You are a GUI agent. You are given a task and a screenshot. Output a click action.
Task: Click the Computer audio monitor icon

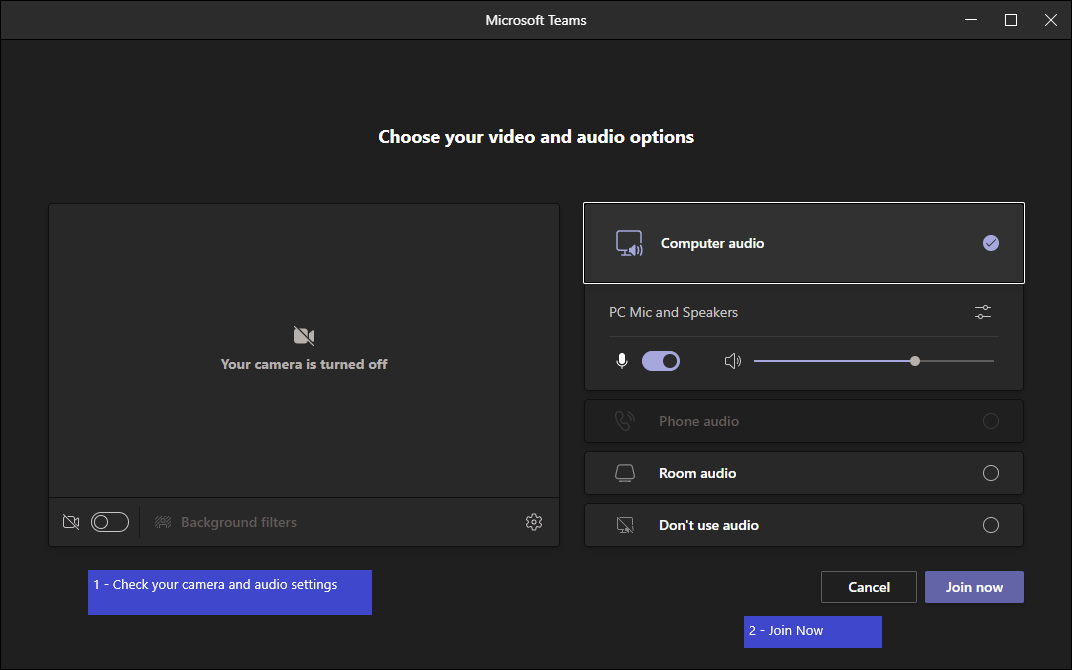tap(629, 243)
